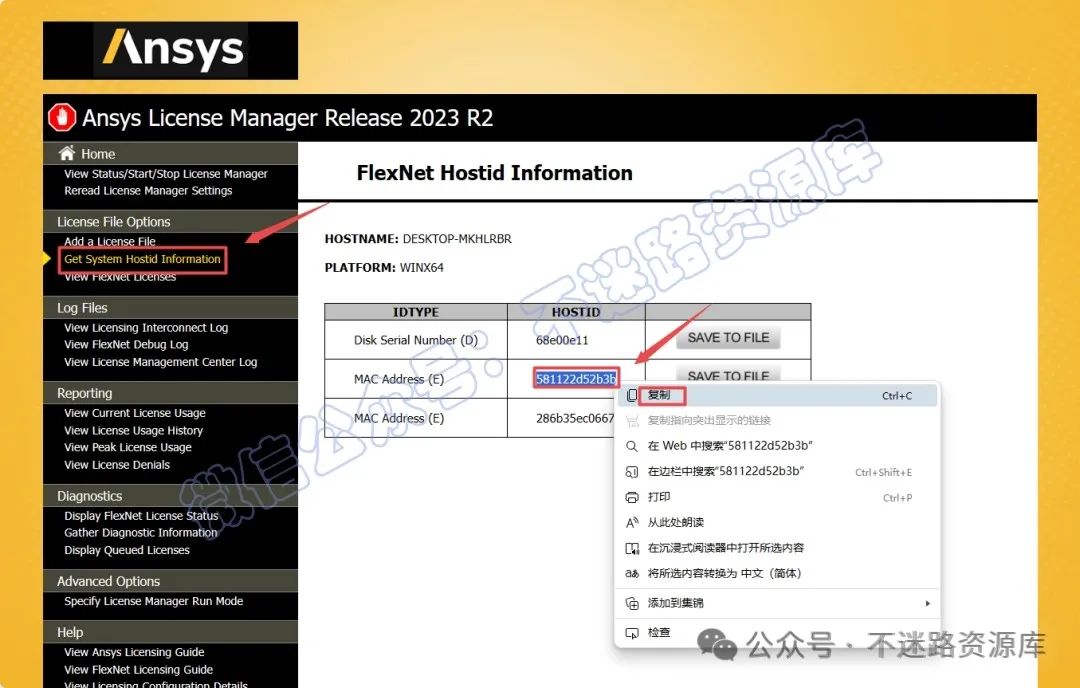
Task: Click the printer icon in the context menu
Action: pyautogui.click(x=632, y=497)
